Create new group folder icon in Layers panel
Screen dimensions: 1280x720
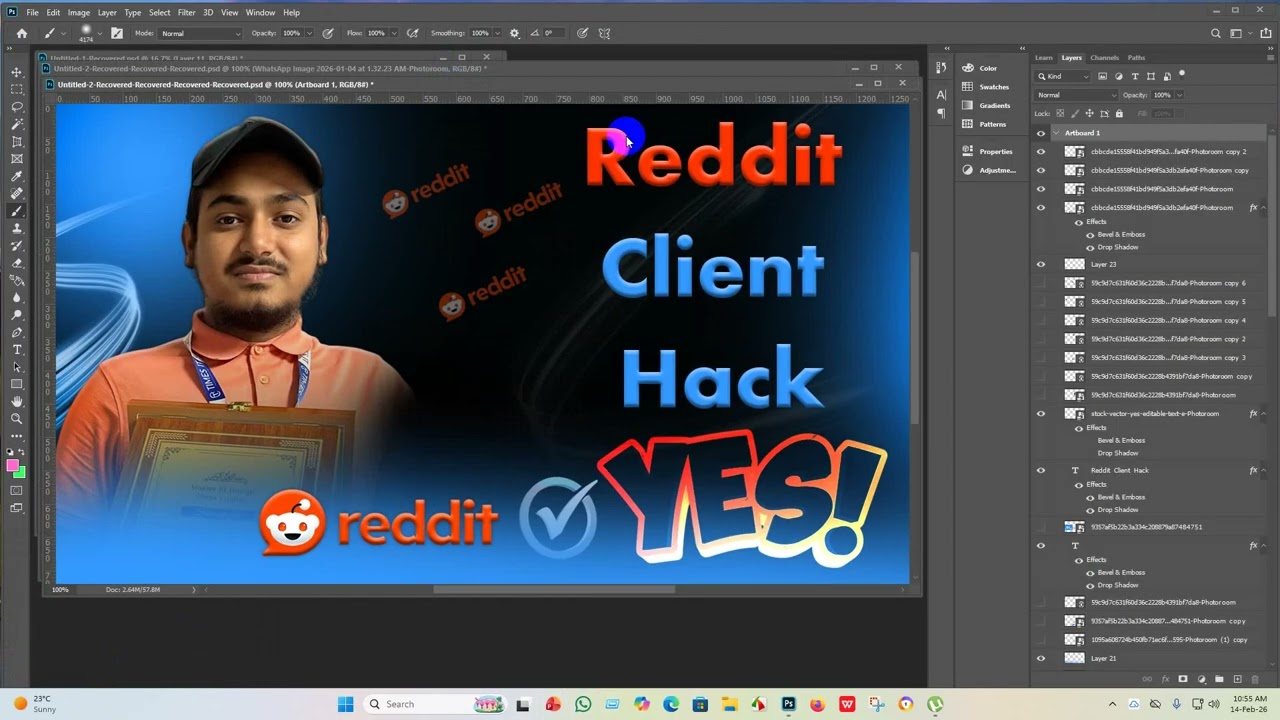(x=1219, y=679)
